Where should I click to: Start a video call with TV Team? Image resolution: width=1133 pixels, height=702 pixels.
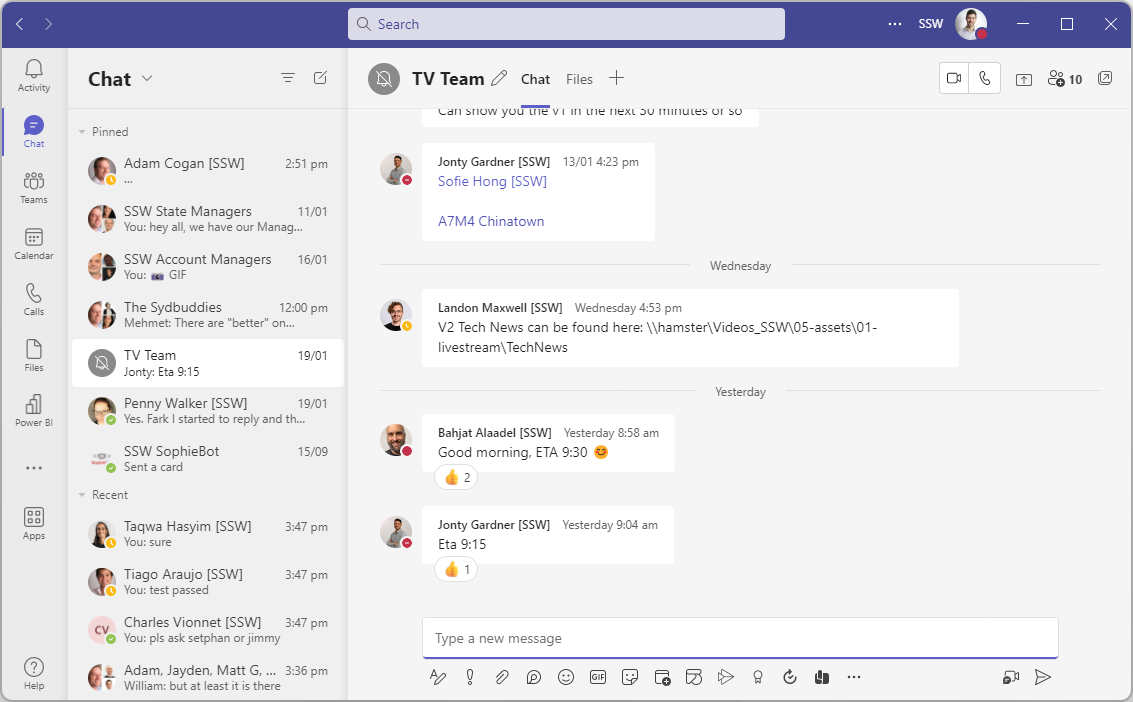(x=954, y=79)
